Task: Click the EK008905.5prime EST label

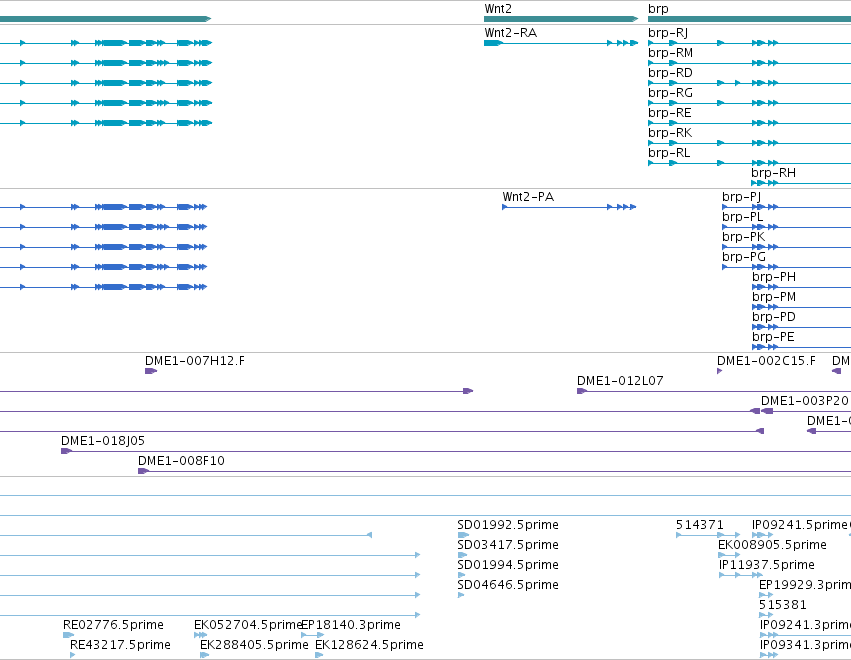Action: tap(772, 545)
